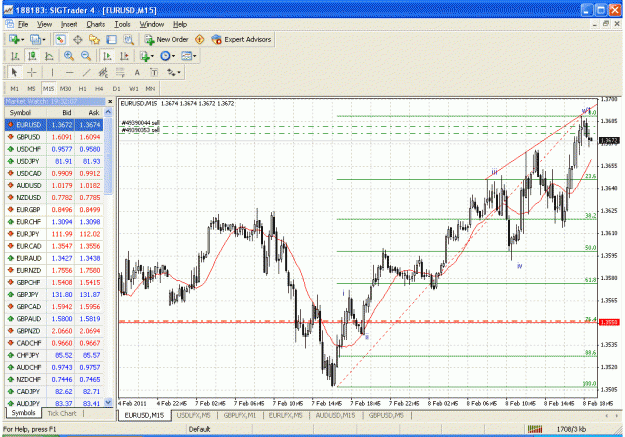This screenshot has width=625, height=437.
Task: Zoom in on the chart
Action: tap(69, 56)
